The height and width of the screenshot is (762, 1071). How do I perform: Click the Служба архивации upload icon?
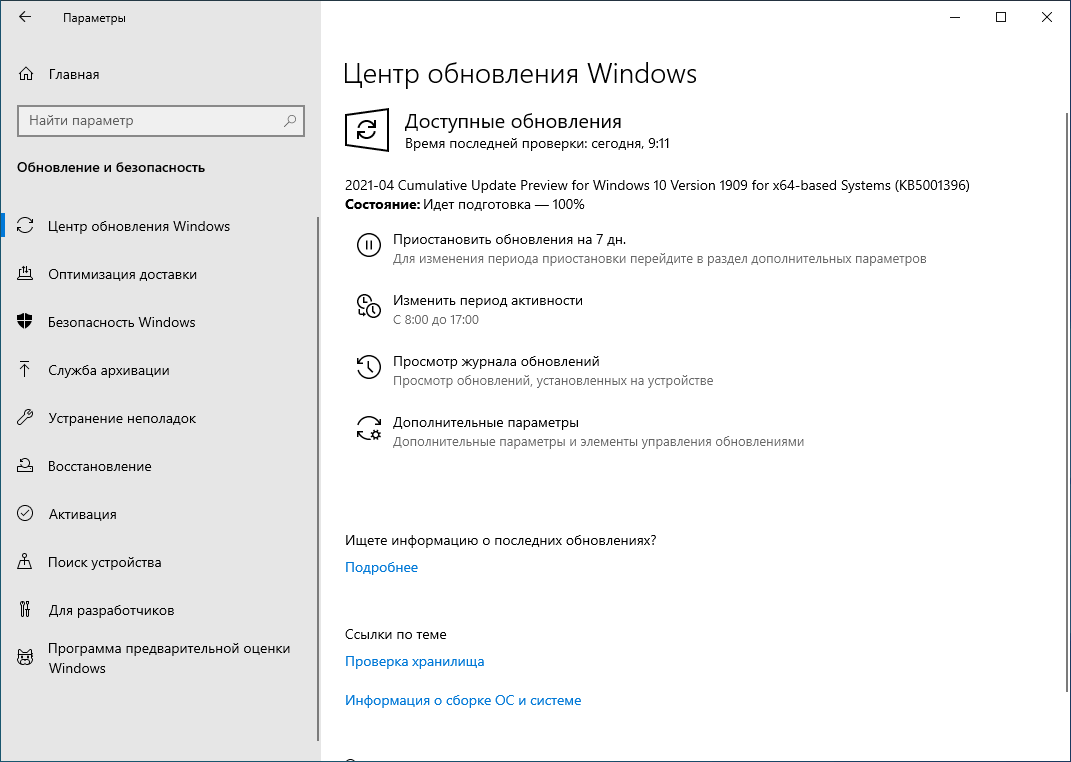click(x=24, y=370)
